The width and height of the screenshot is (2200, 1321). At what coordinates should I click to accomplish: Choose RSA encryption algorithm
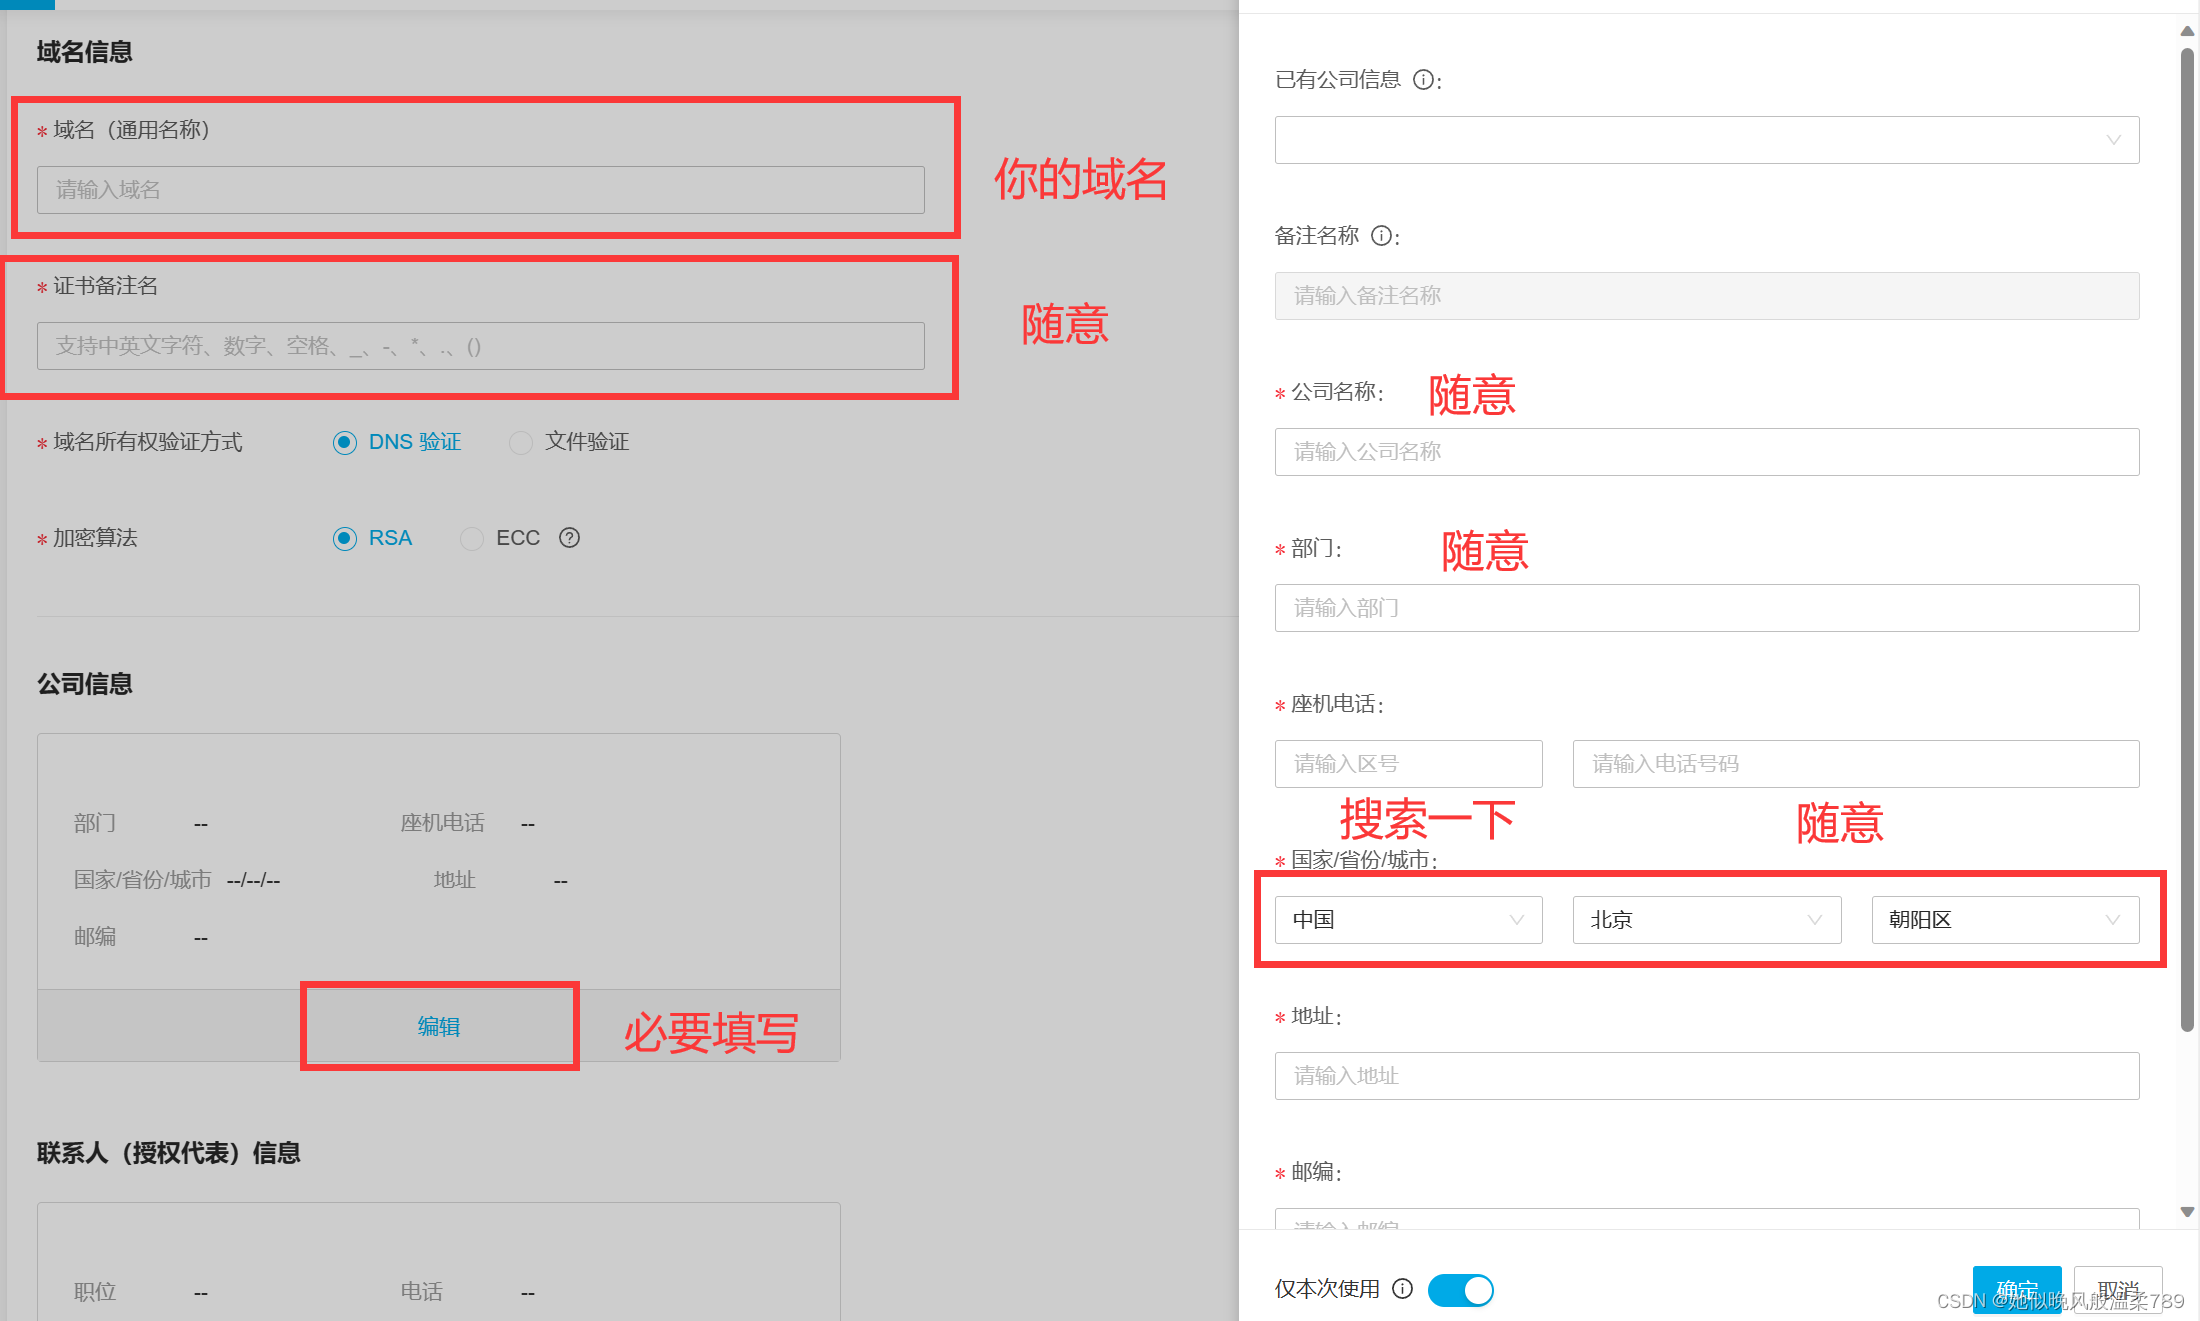[x=344, y=538]
